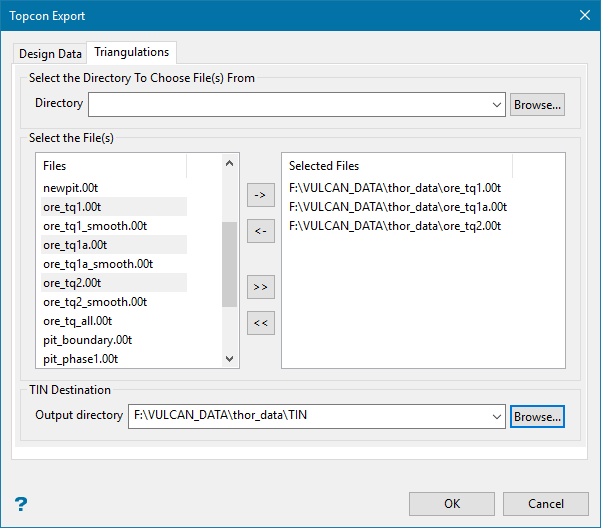Select ore_tq1a.00t path in Selected Files
This screenshot has height=528, width=601.
397,207
